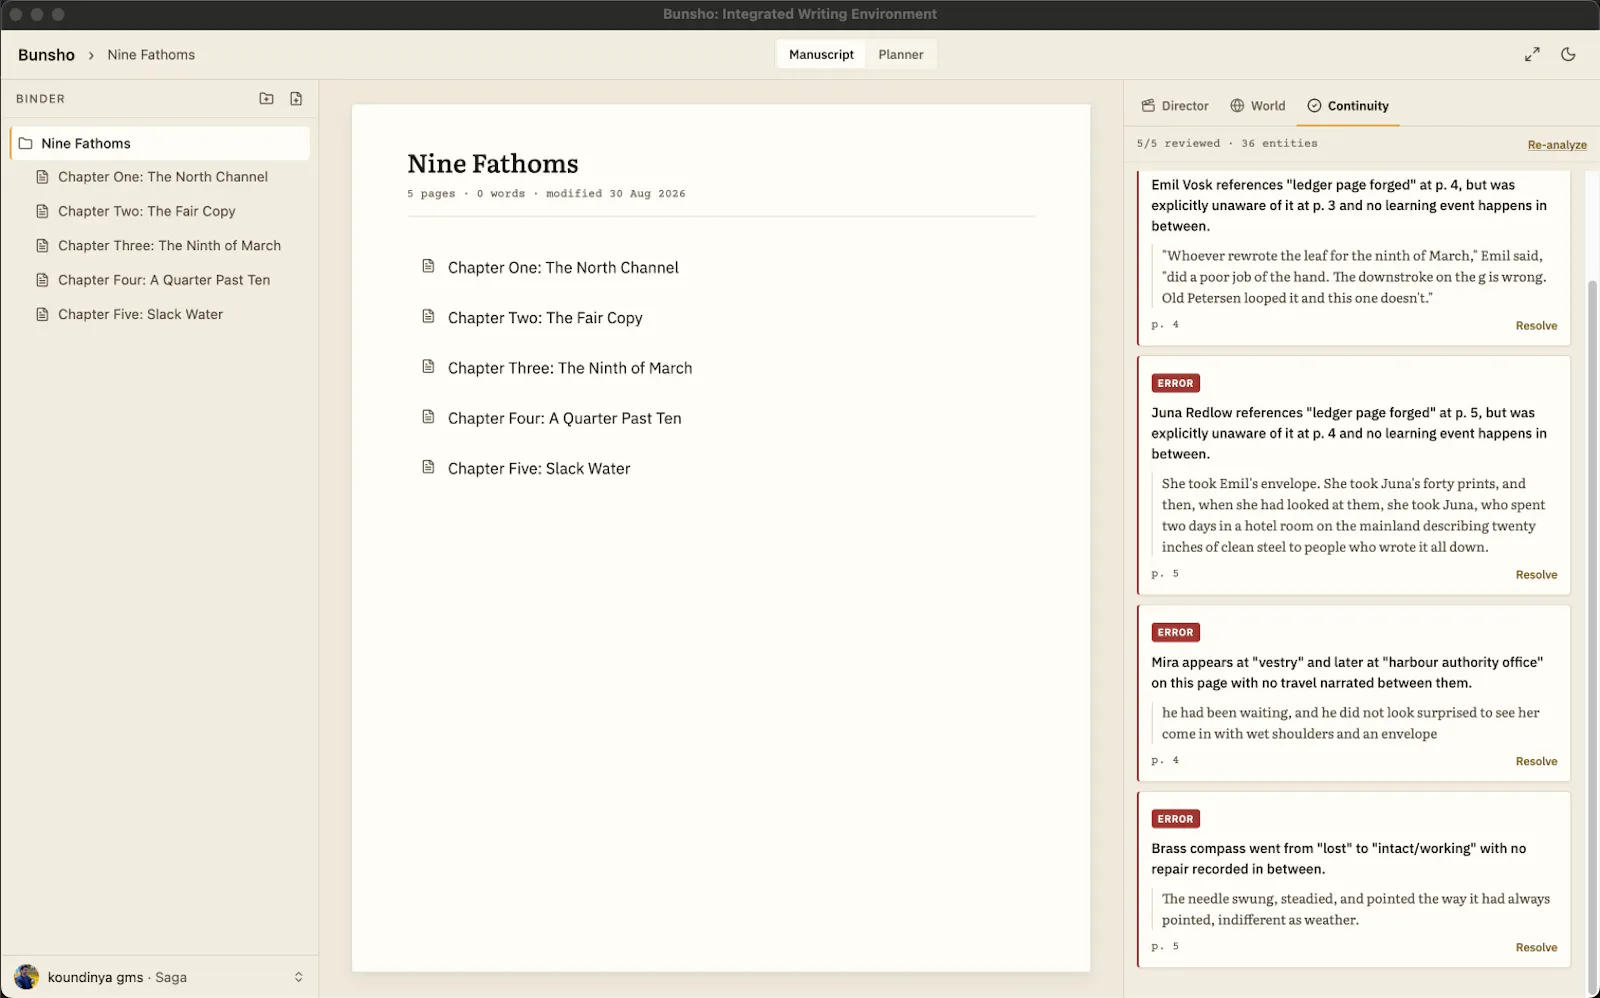
Task: Select the Continuity panel tab
Action: [x=1347, y=106]
